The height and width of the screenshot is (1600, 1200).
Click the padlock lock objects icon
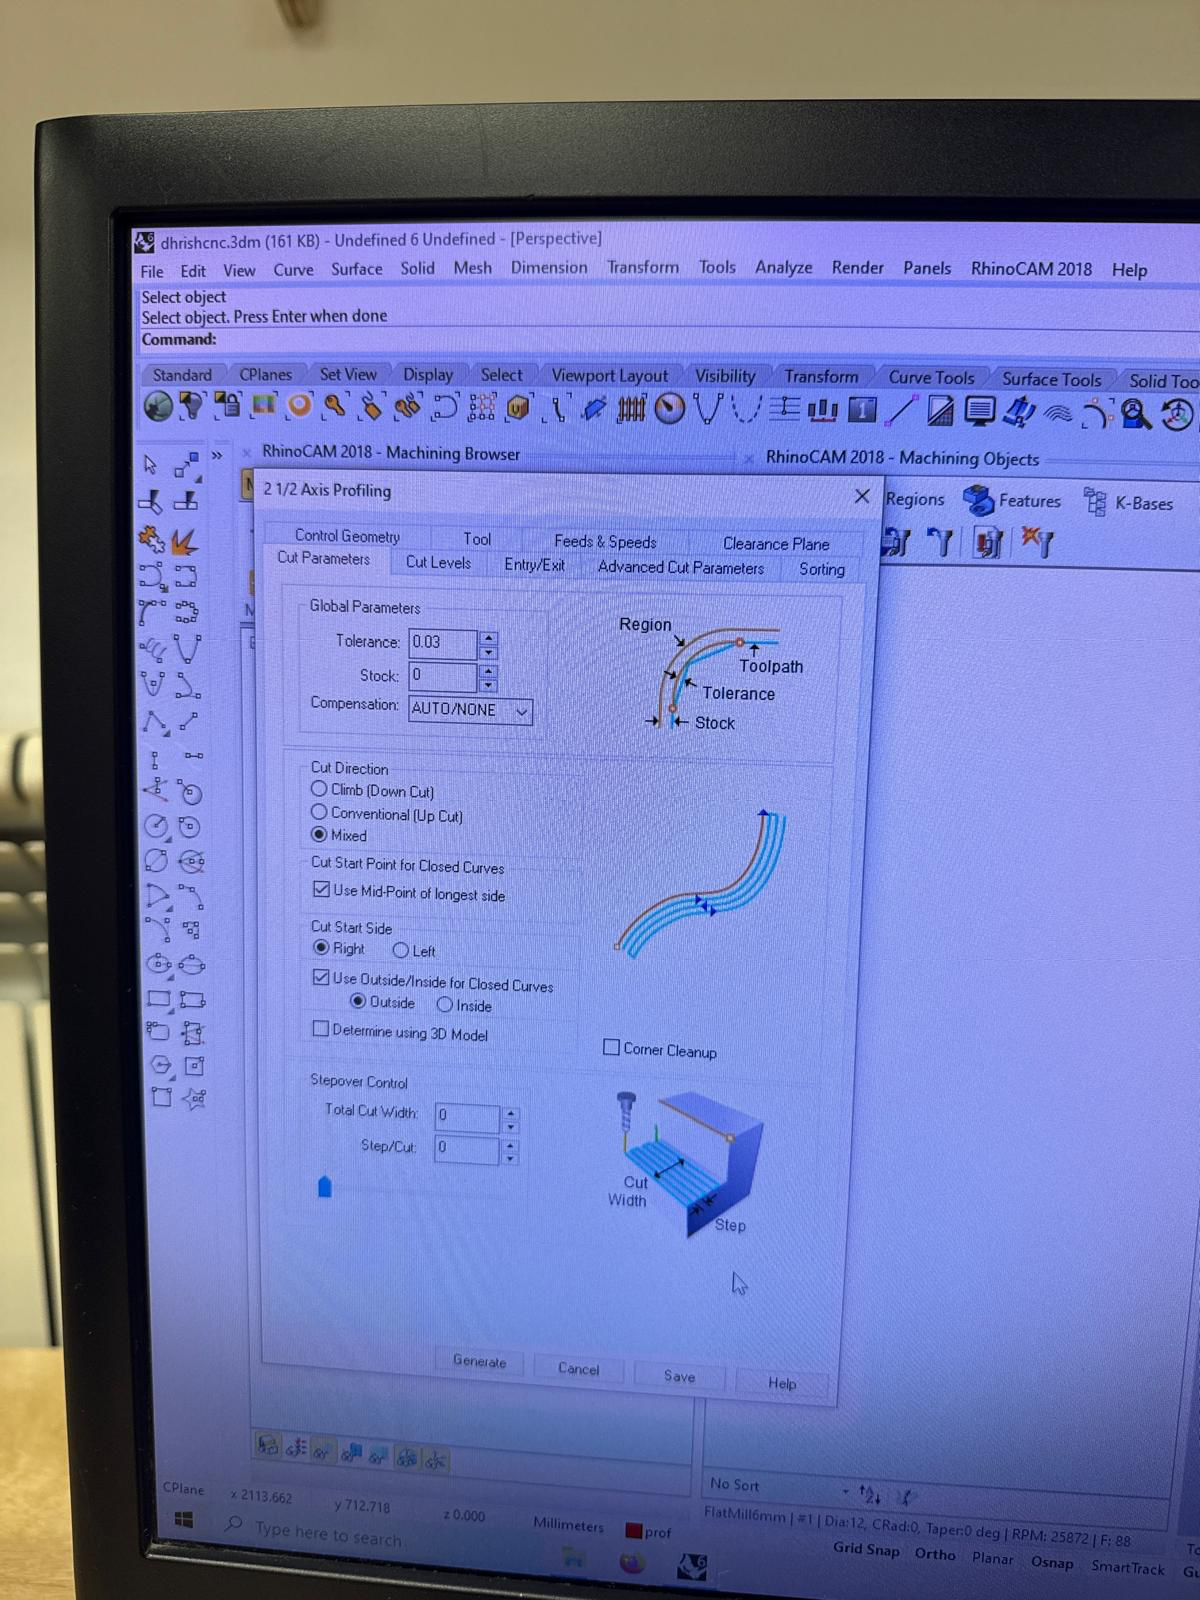[x=227, y=407]
